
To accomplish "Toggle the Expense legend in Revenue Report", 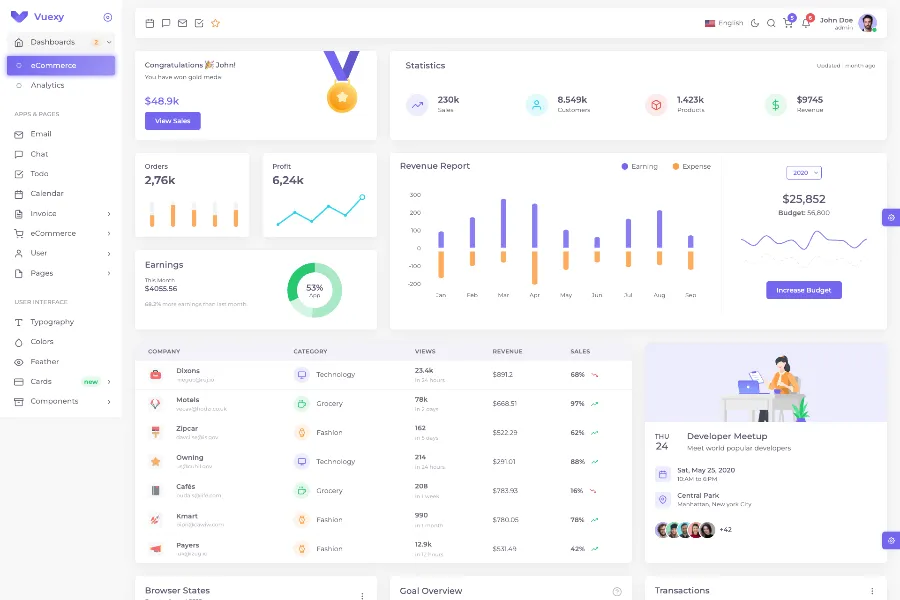I will click(x=692, y=166).
